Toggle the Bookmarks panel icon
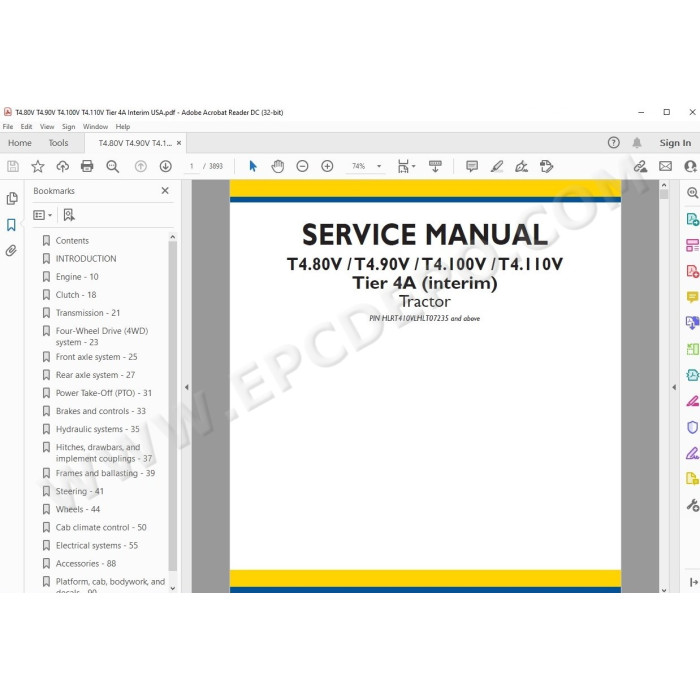 click(12, 225)
